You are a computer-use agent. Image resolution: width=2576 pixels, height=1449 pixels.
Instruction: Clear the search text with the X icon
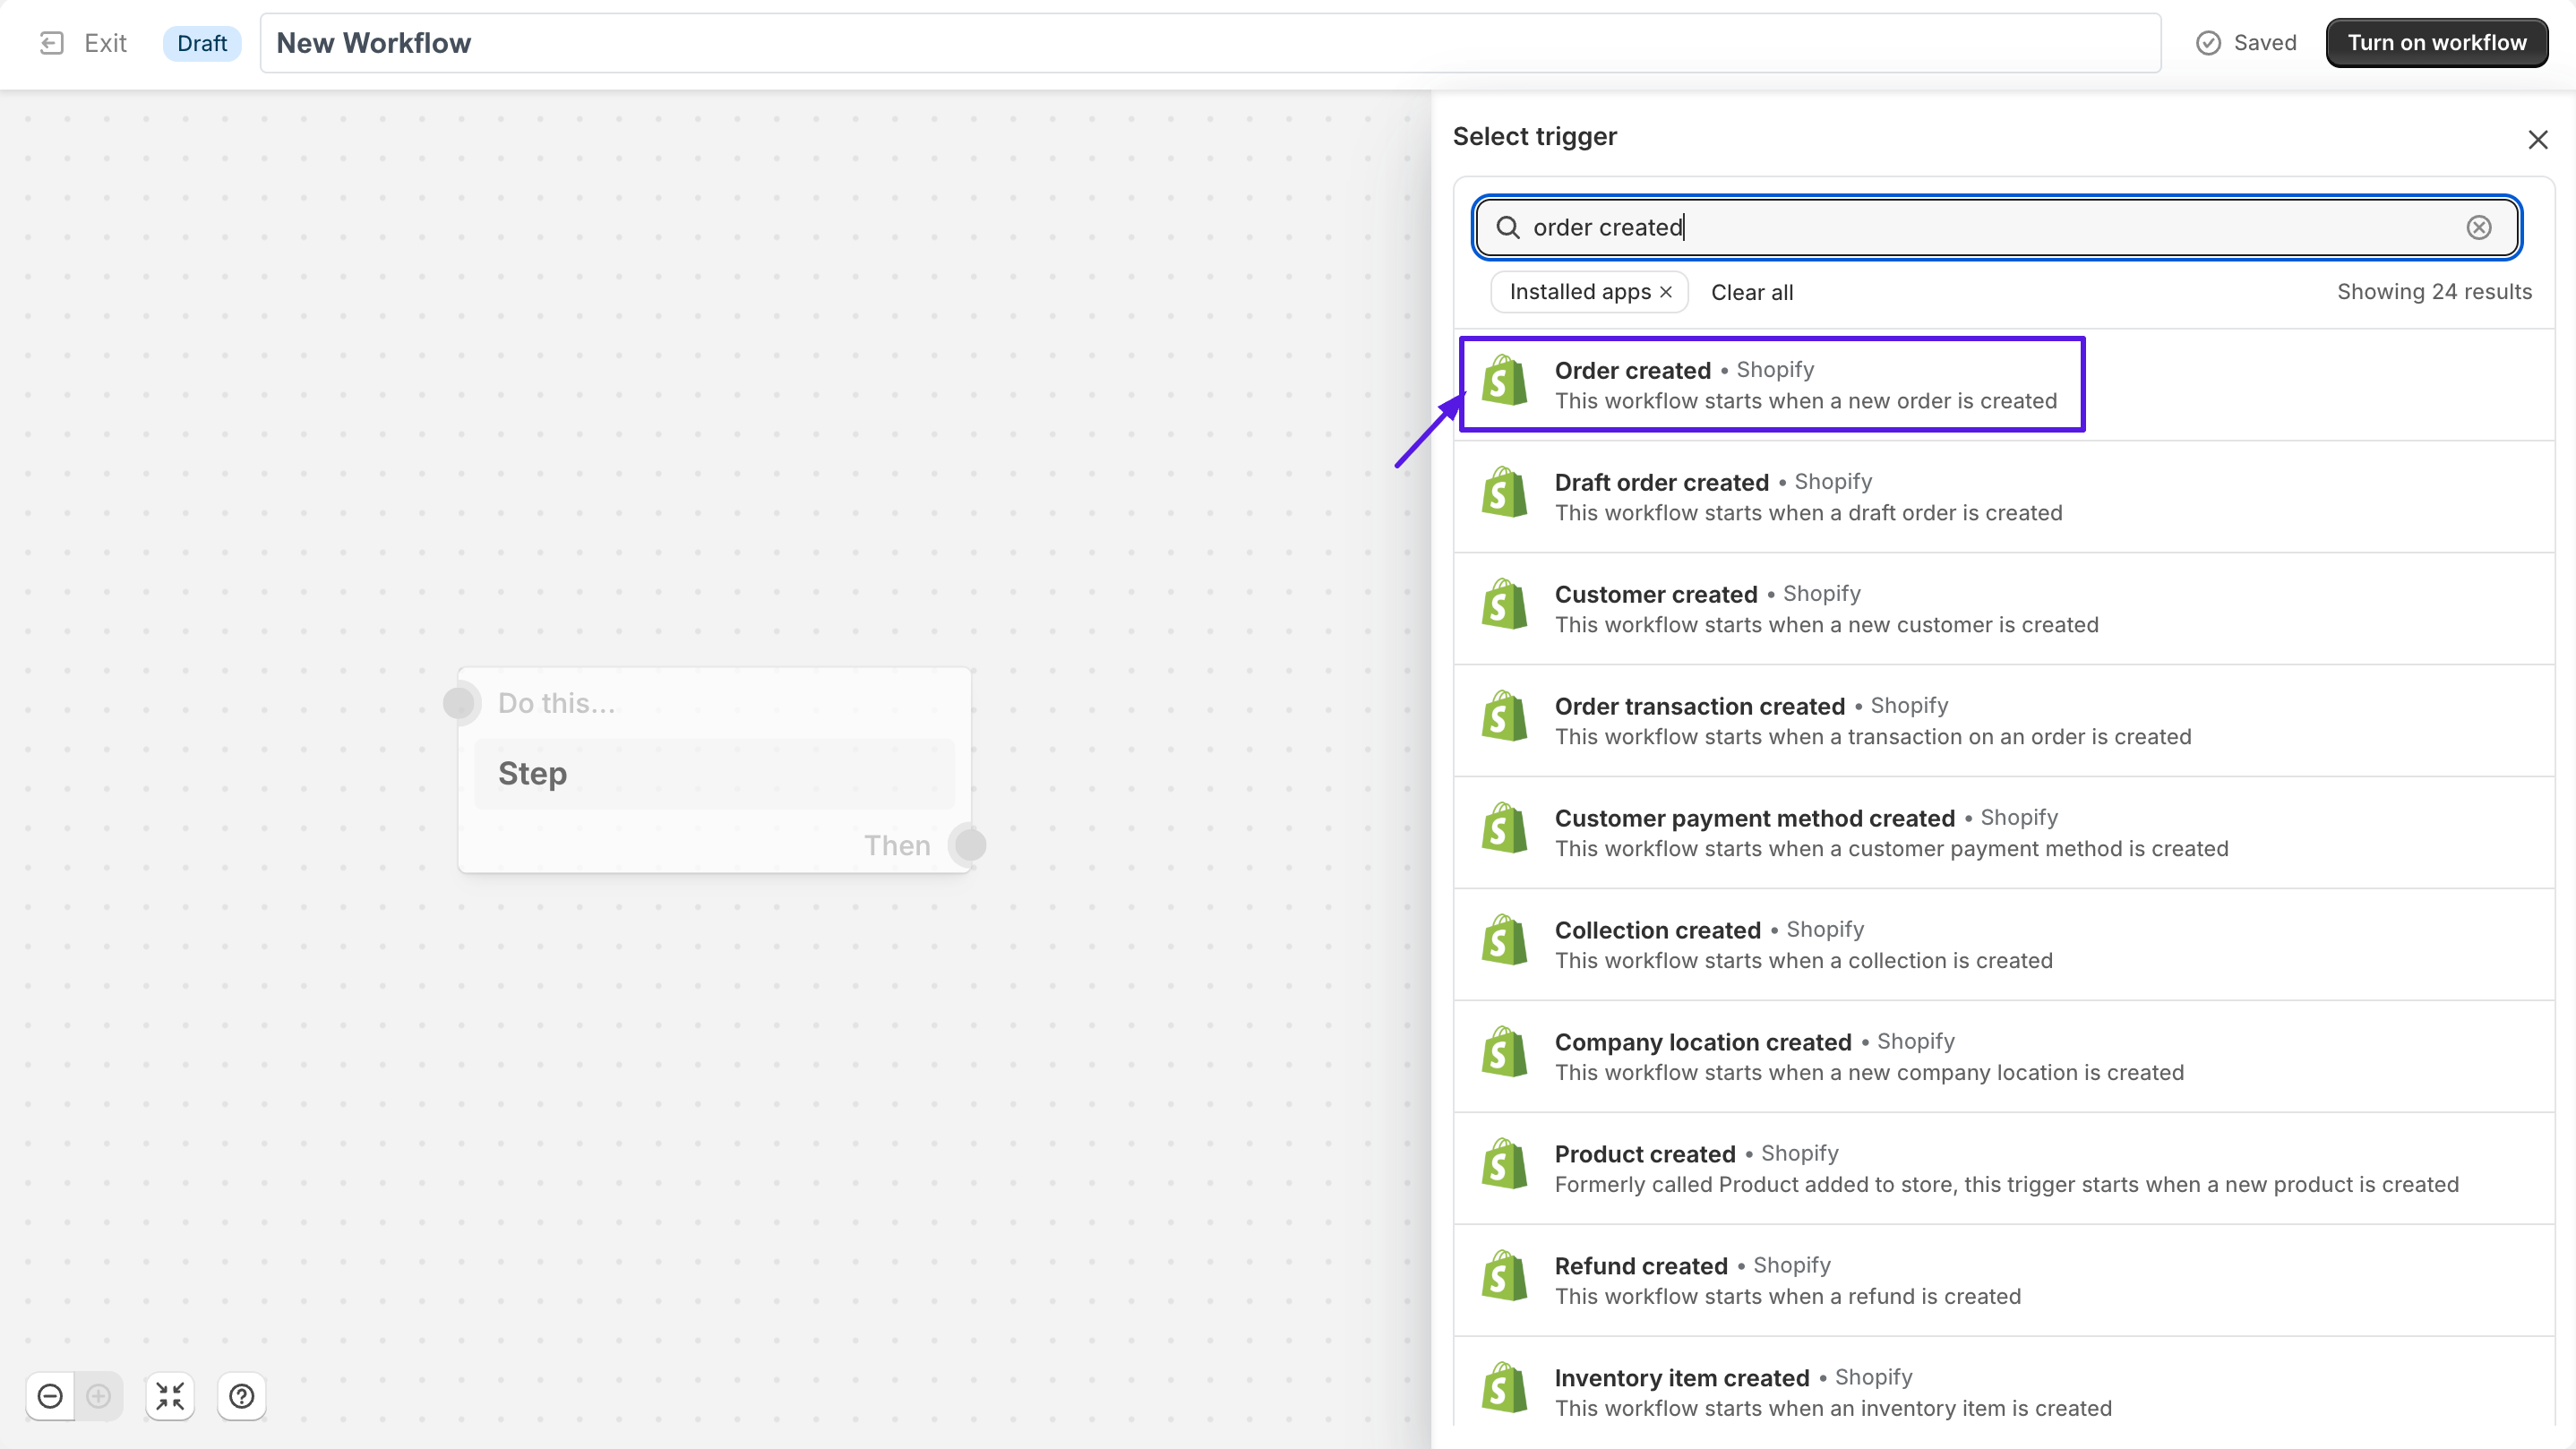[x=2478, y=227]
